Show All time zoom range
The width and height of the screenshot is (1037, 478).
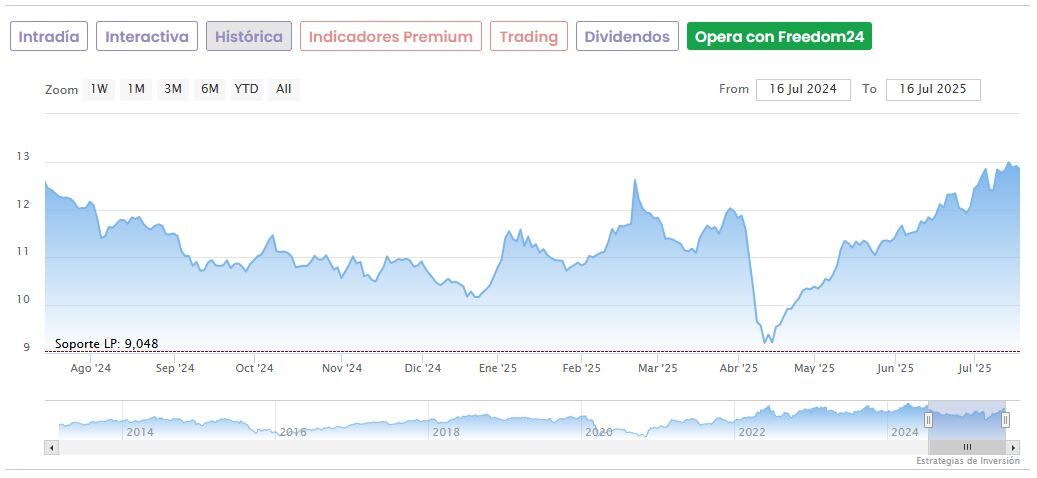pyautogui.click(x=284, y=89)
